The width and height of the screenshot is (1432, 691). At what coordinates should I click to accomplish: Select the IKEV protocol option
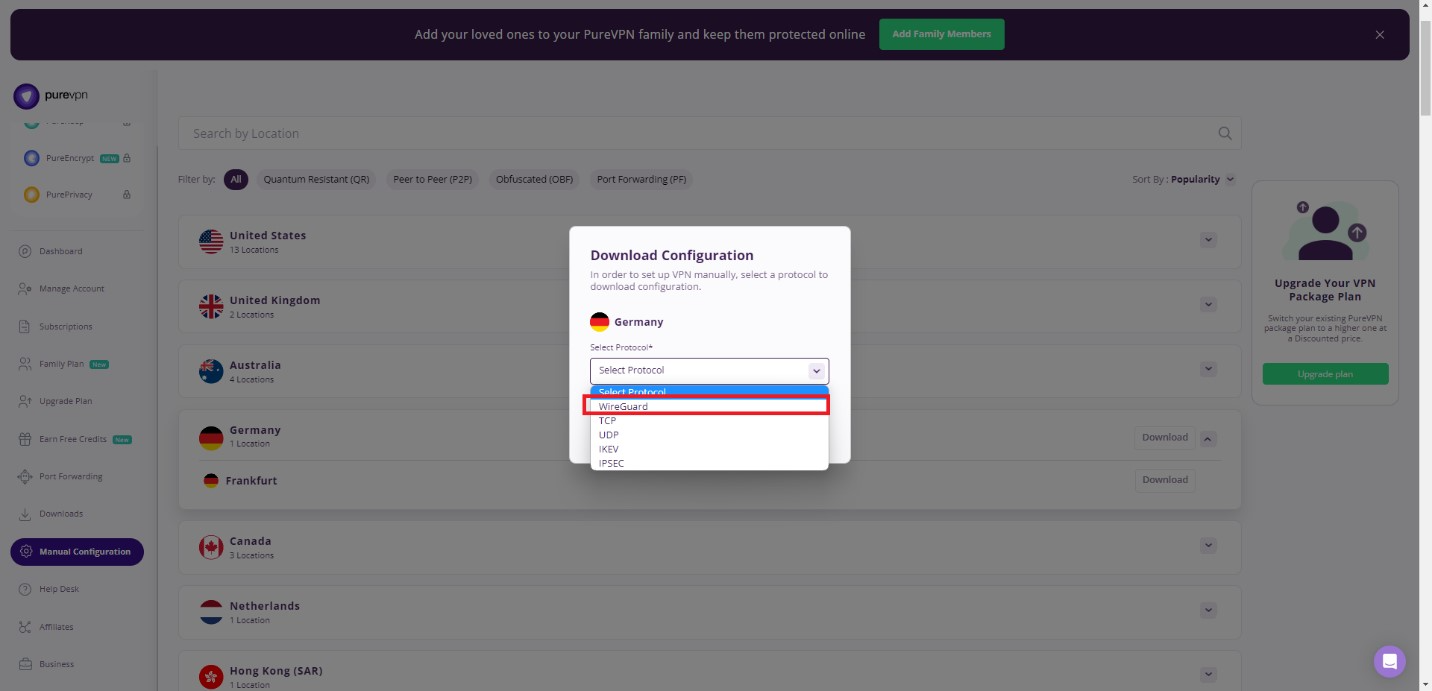pyautogui.click(x=609, y=449)
